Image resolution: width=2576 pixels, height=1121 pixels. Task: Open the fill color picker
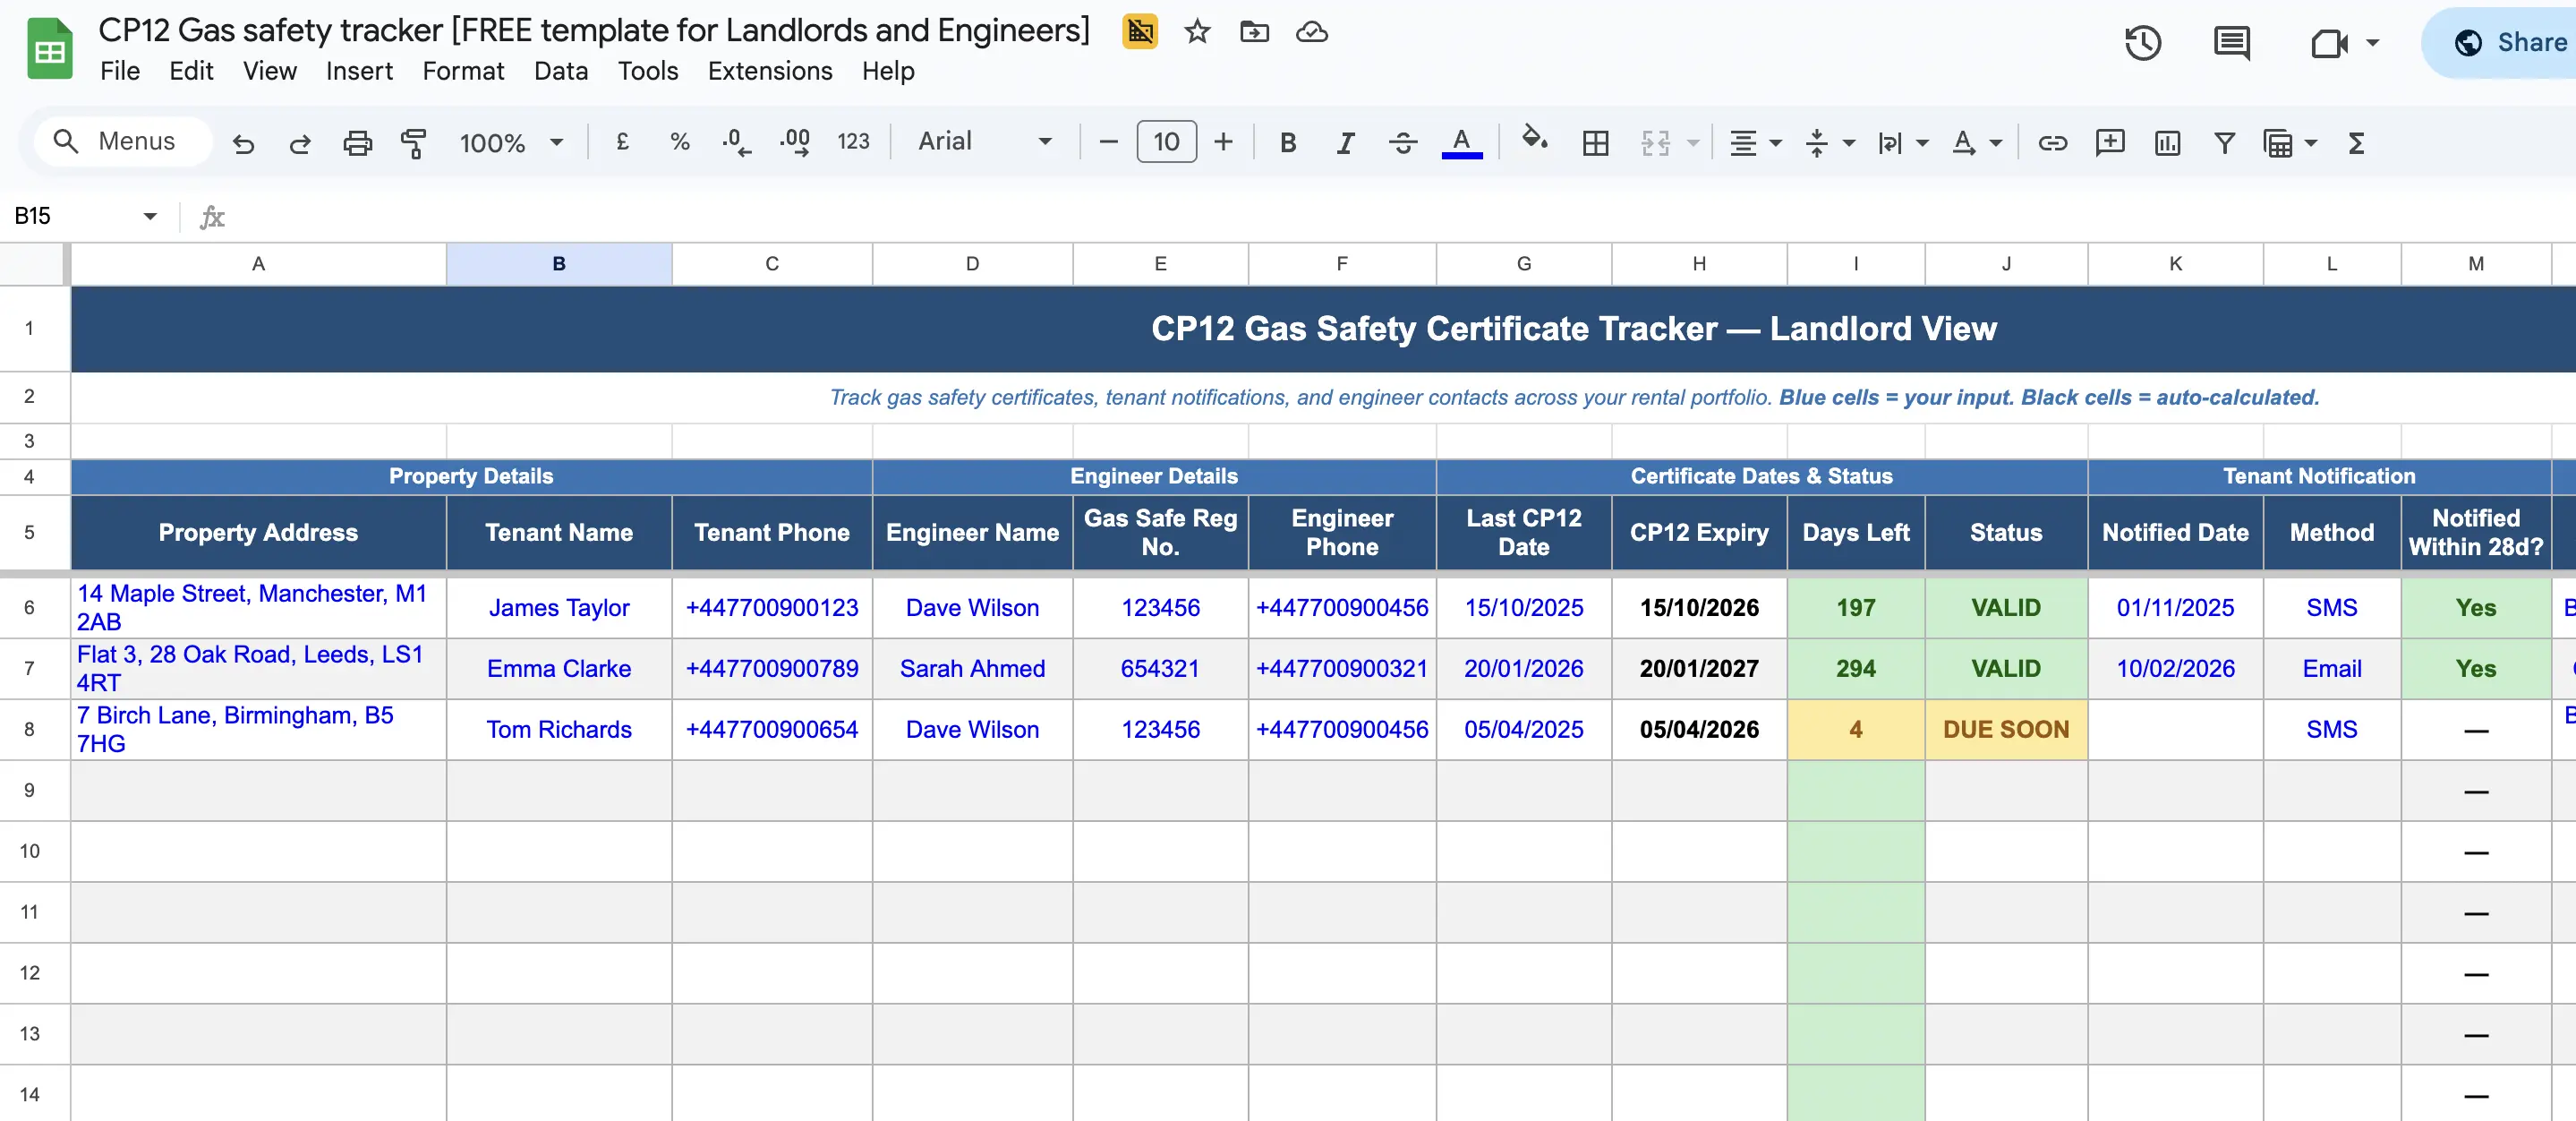tap(1536, 142)
